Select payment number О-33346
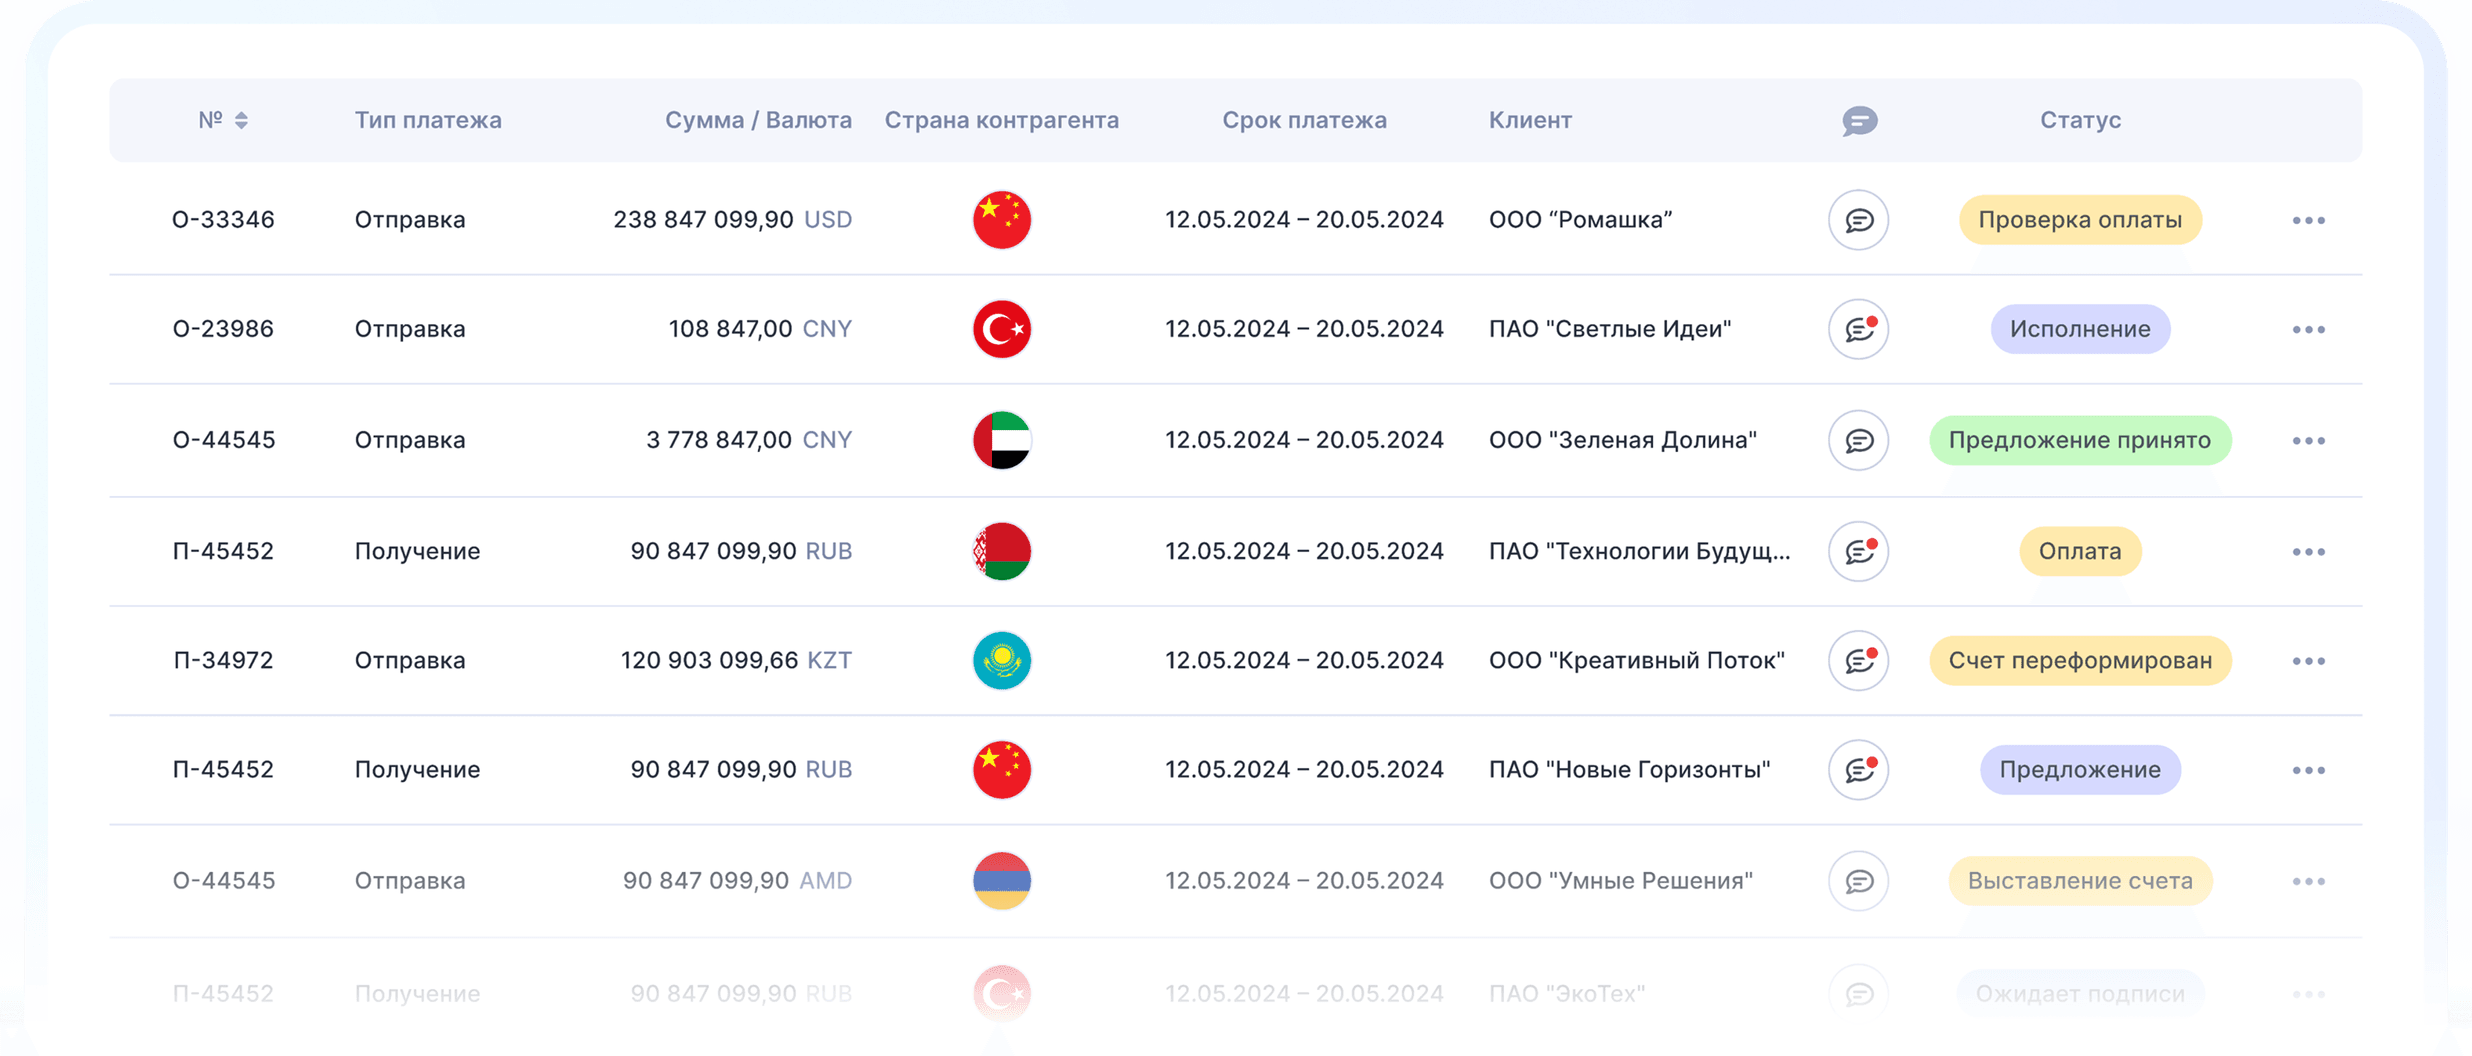This screenshot has height=1056, width=2472. pos(223,220)
